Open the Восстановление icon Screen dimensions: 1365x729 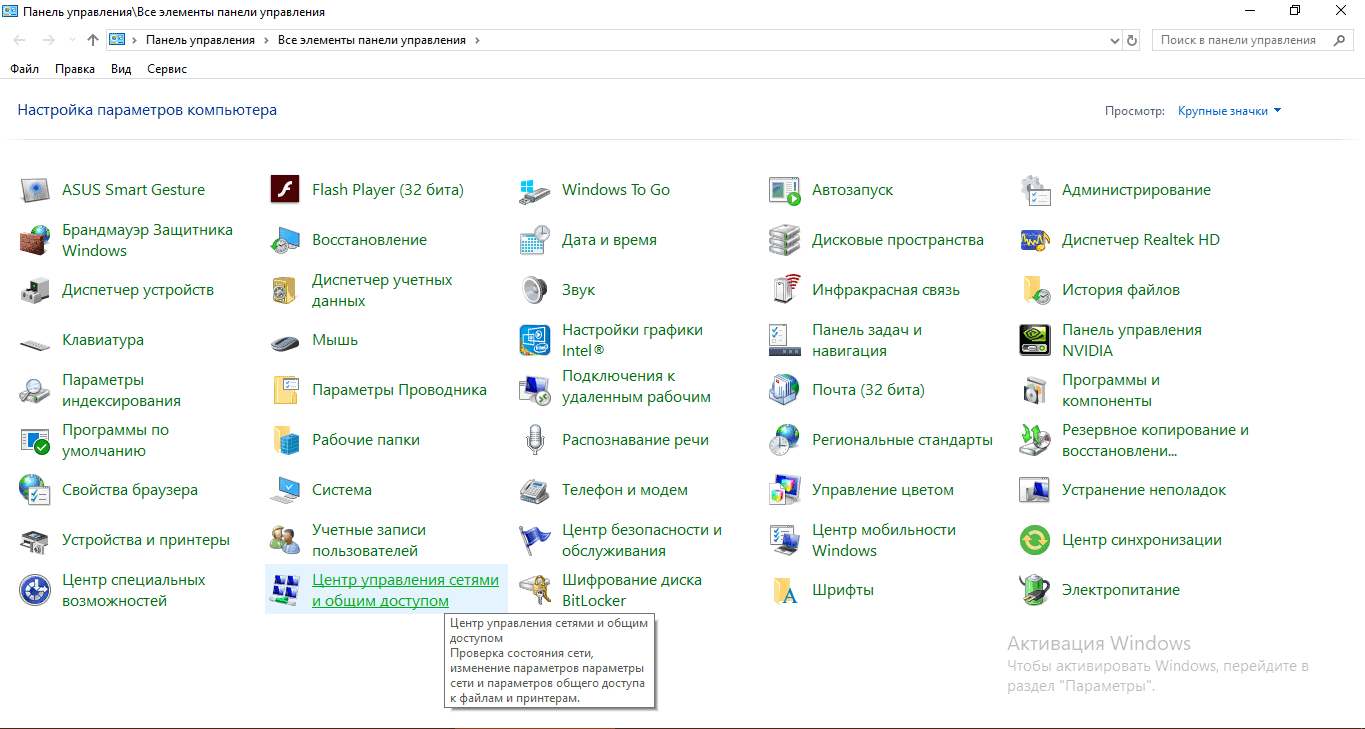286,240
